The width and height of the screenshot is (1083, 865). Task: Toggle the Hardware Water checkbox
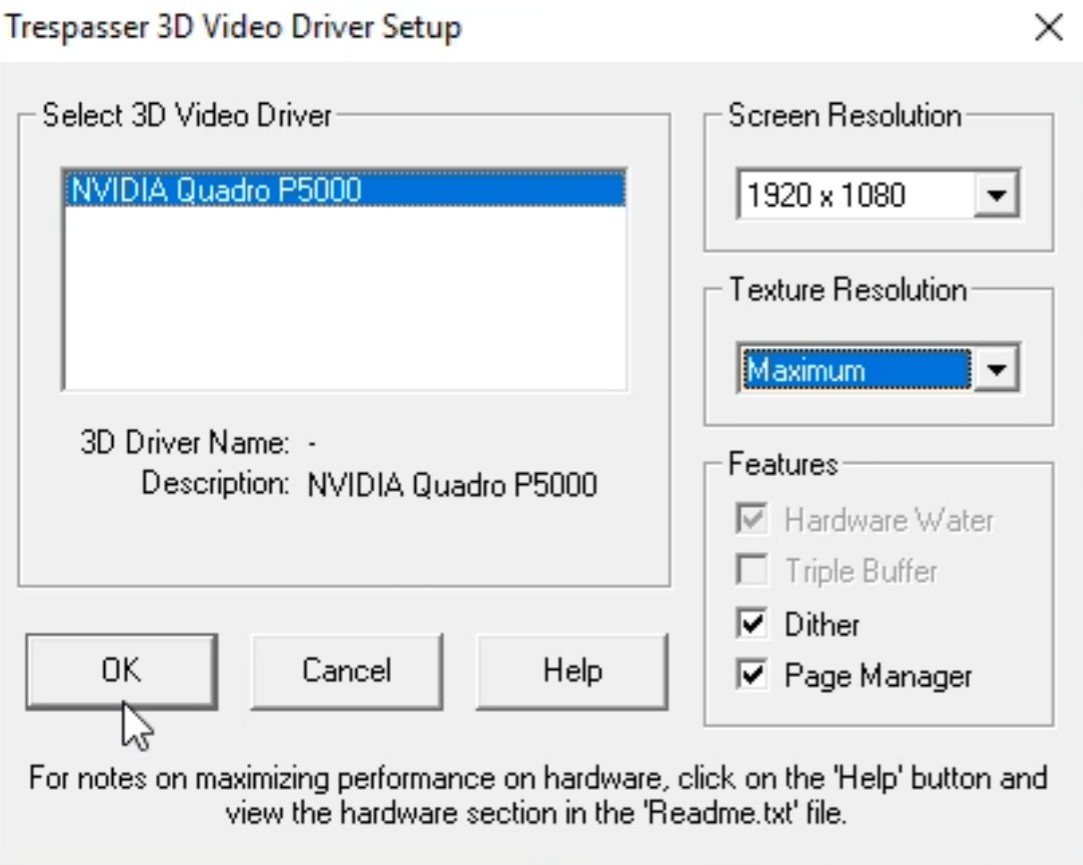[752, 520]
